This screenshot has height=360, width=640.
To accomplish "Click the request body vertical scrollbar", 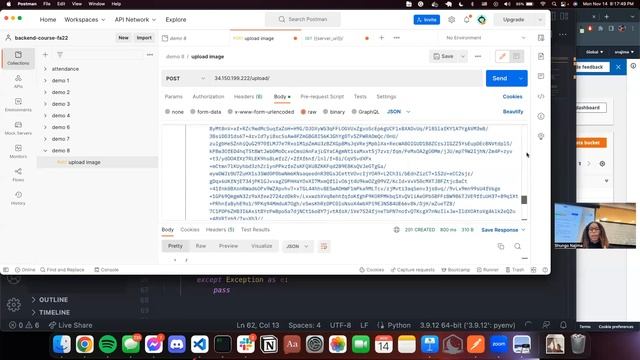I will pos(524,200).
